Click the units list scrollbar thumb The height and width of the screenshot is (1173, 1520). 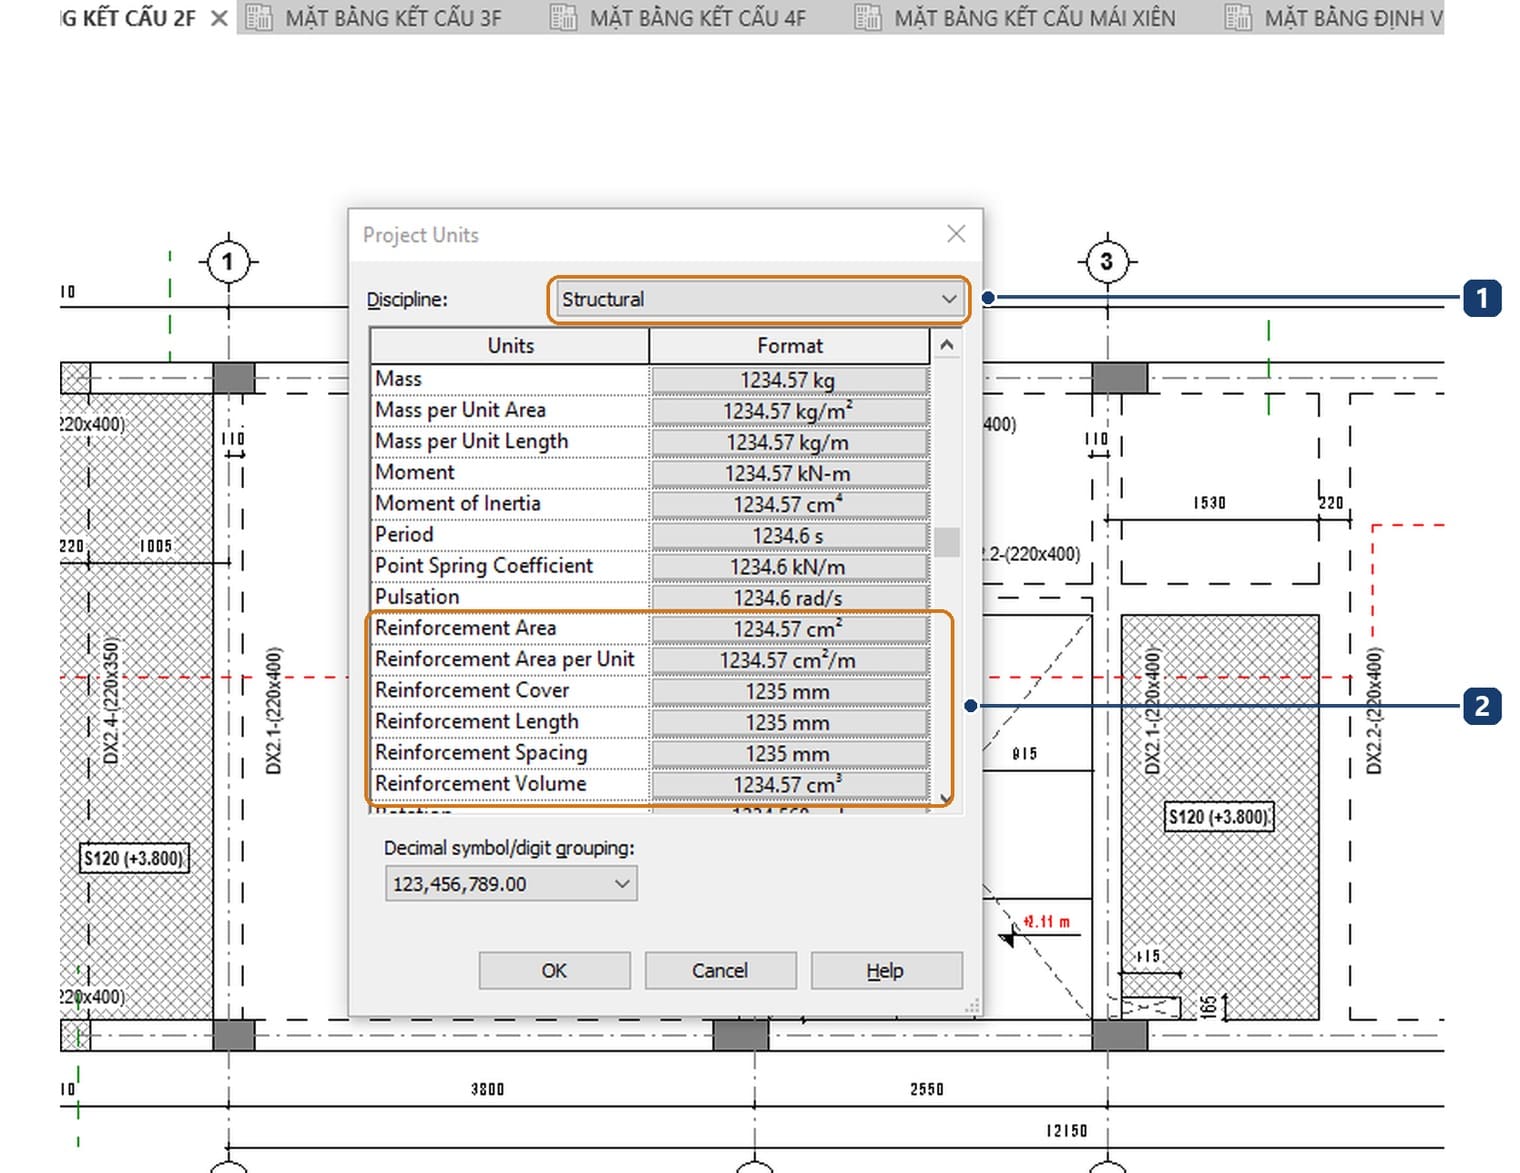tap(947, 542)
